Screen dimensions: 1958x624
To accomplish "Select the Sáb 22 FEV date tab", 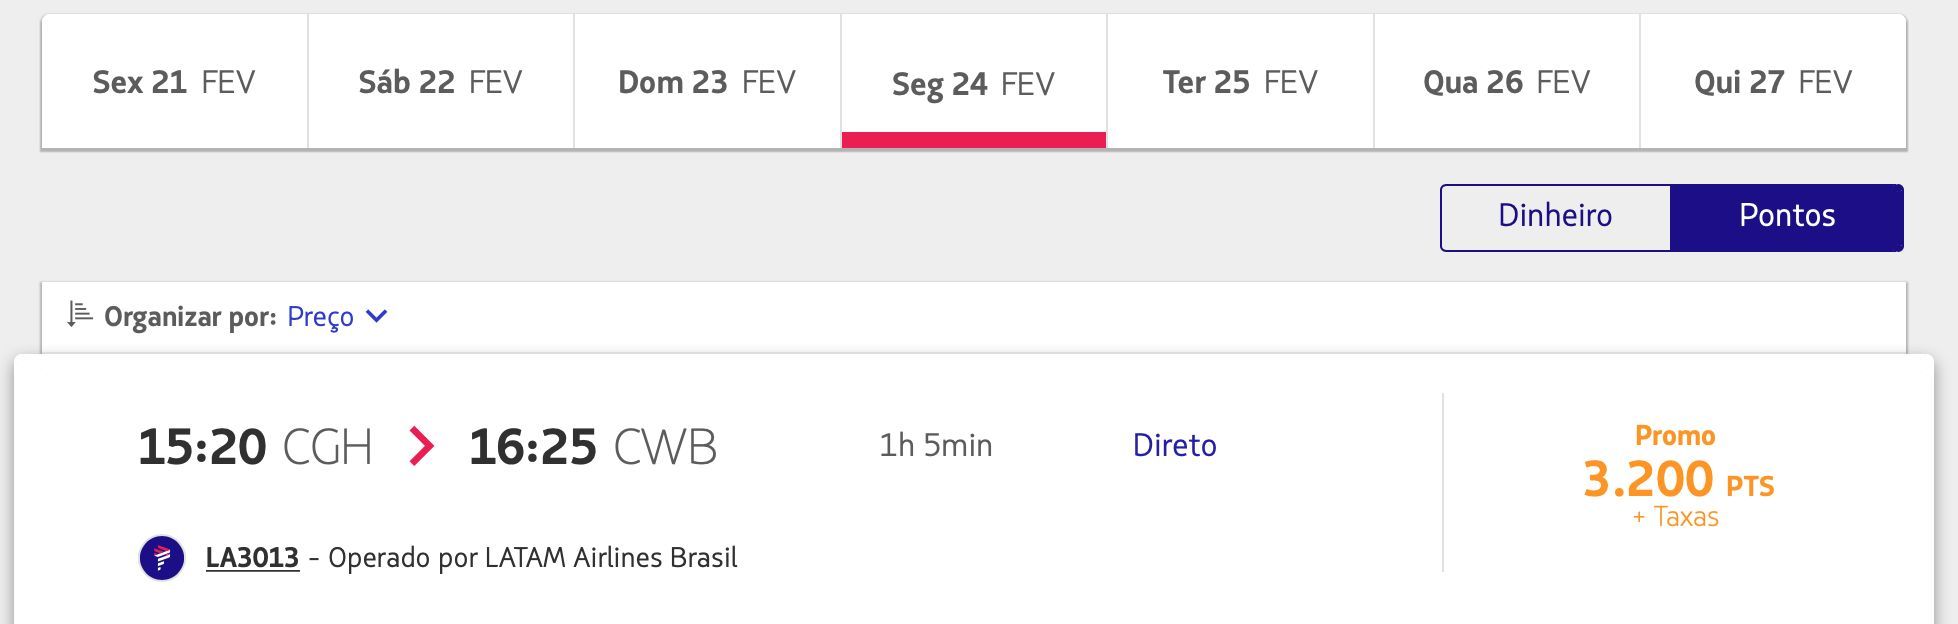I will (441, 82).
